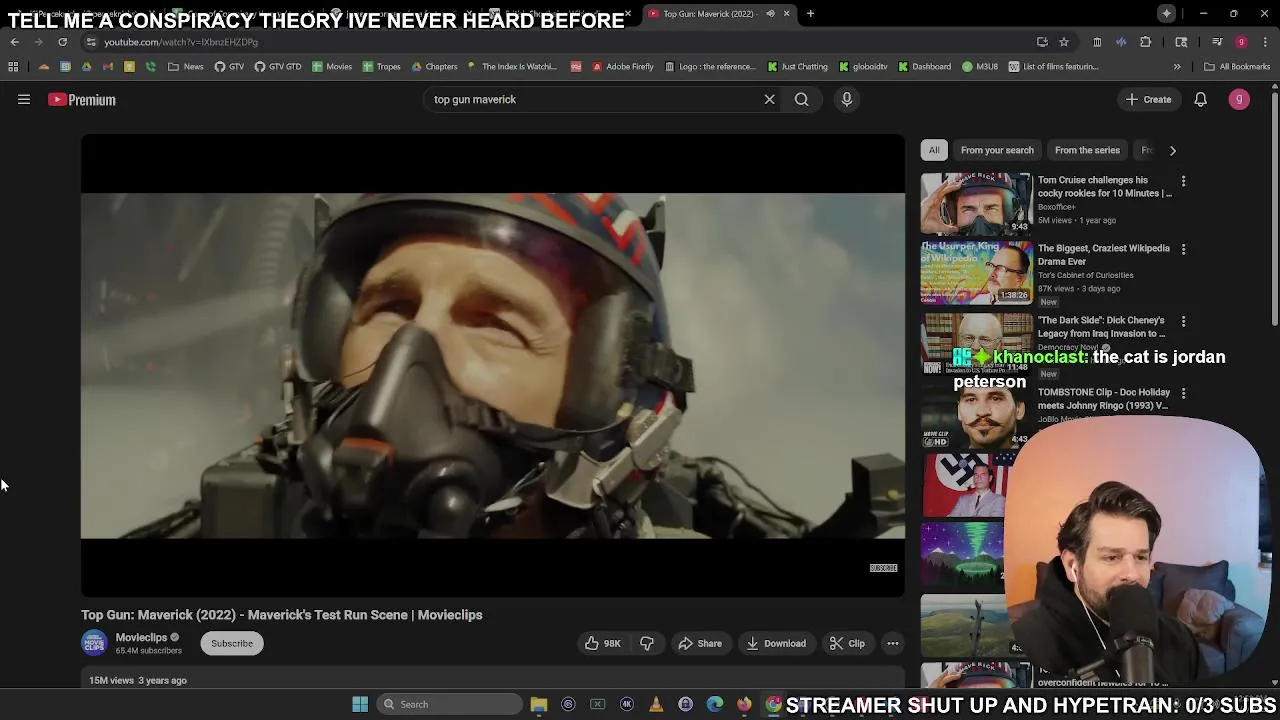The width and height of the screenshot is (1280, 720).
Task: Open menu for Tombstone clip video
Action: tap(1183, 393)
